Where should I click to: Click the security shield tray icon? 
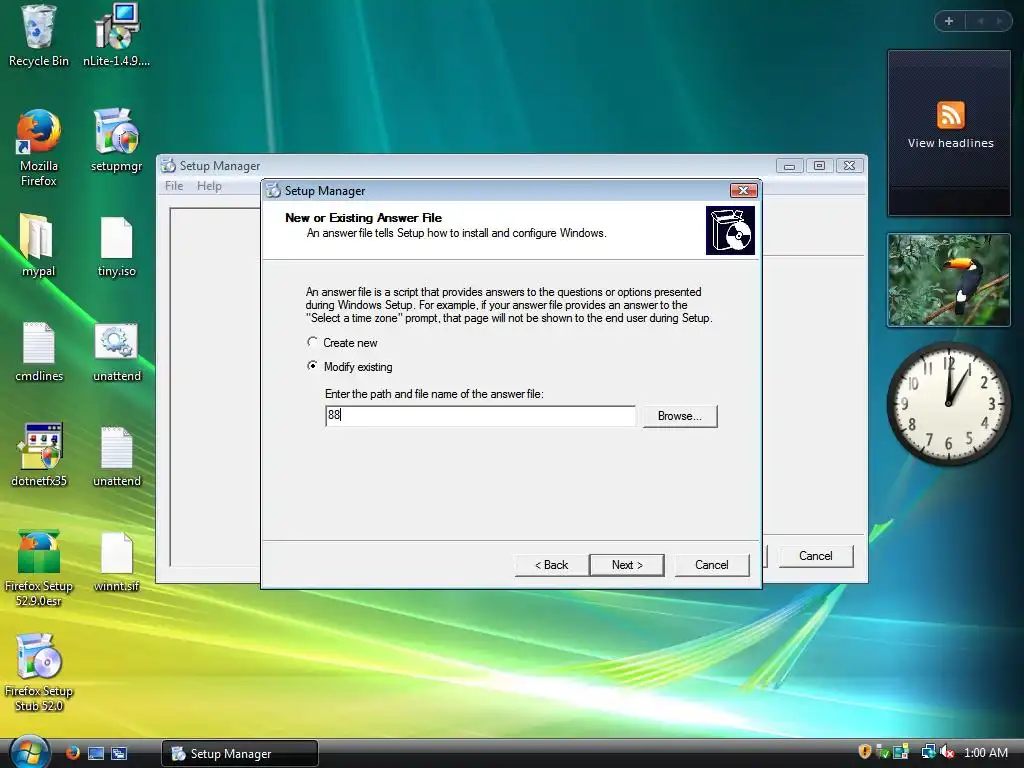pos(865,752)
